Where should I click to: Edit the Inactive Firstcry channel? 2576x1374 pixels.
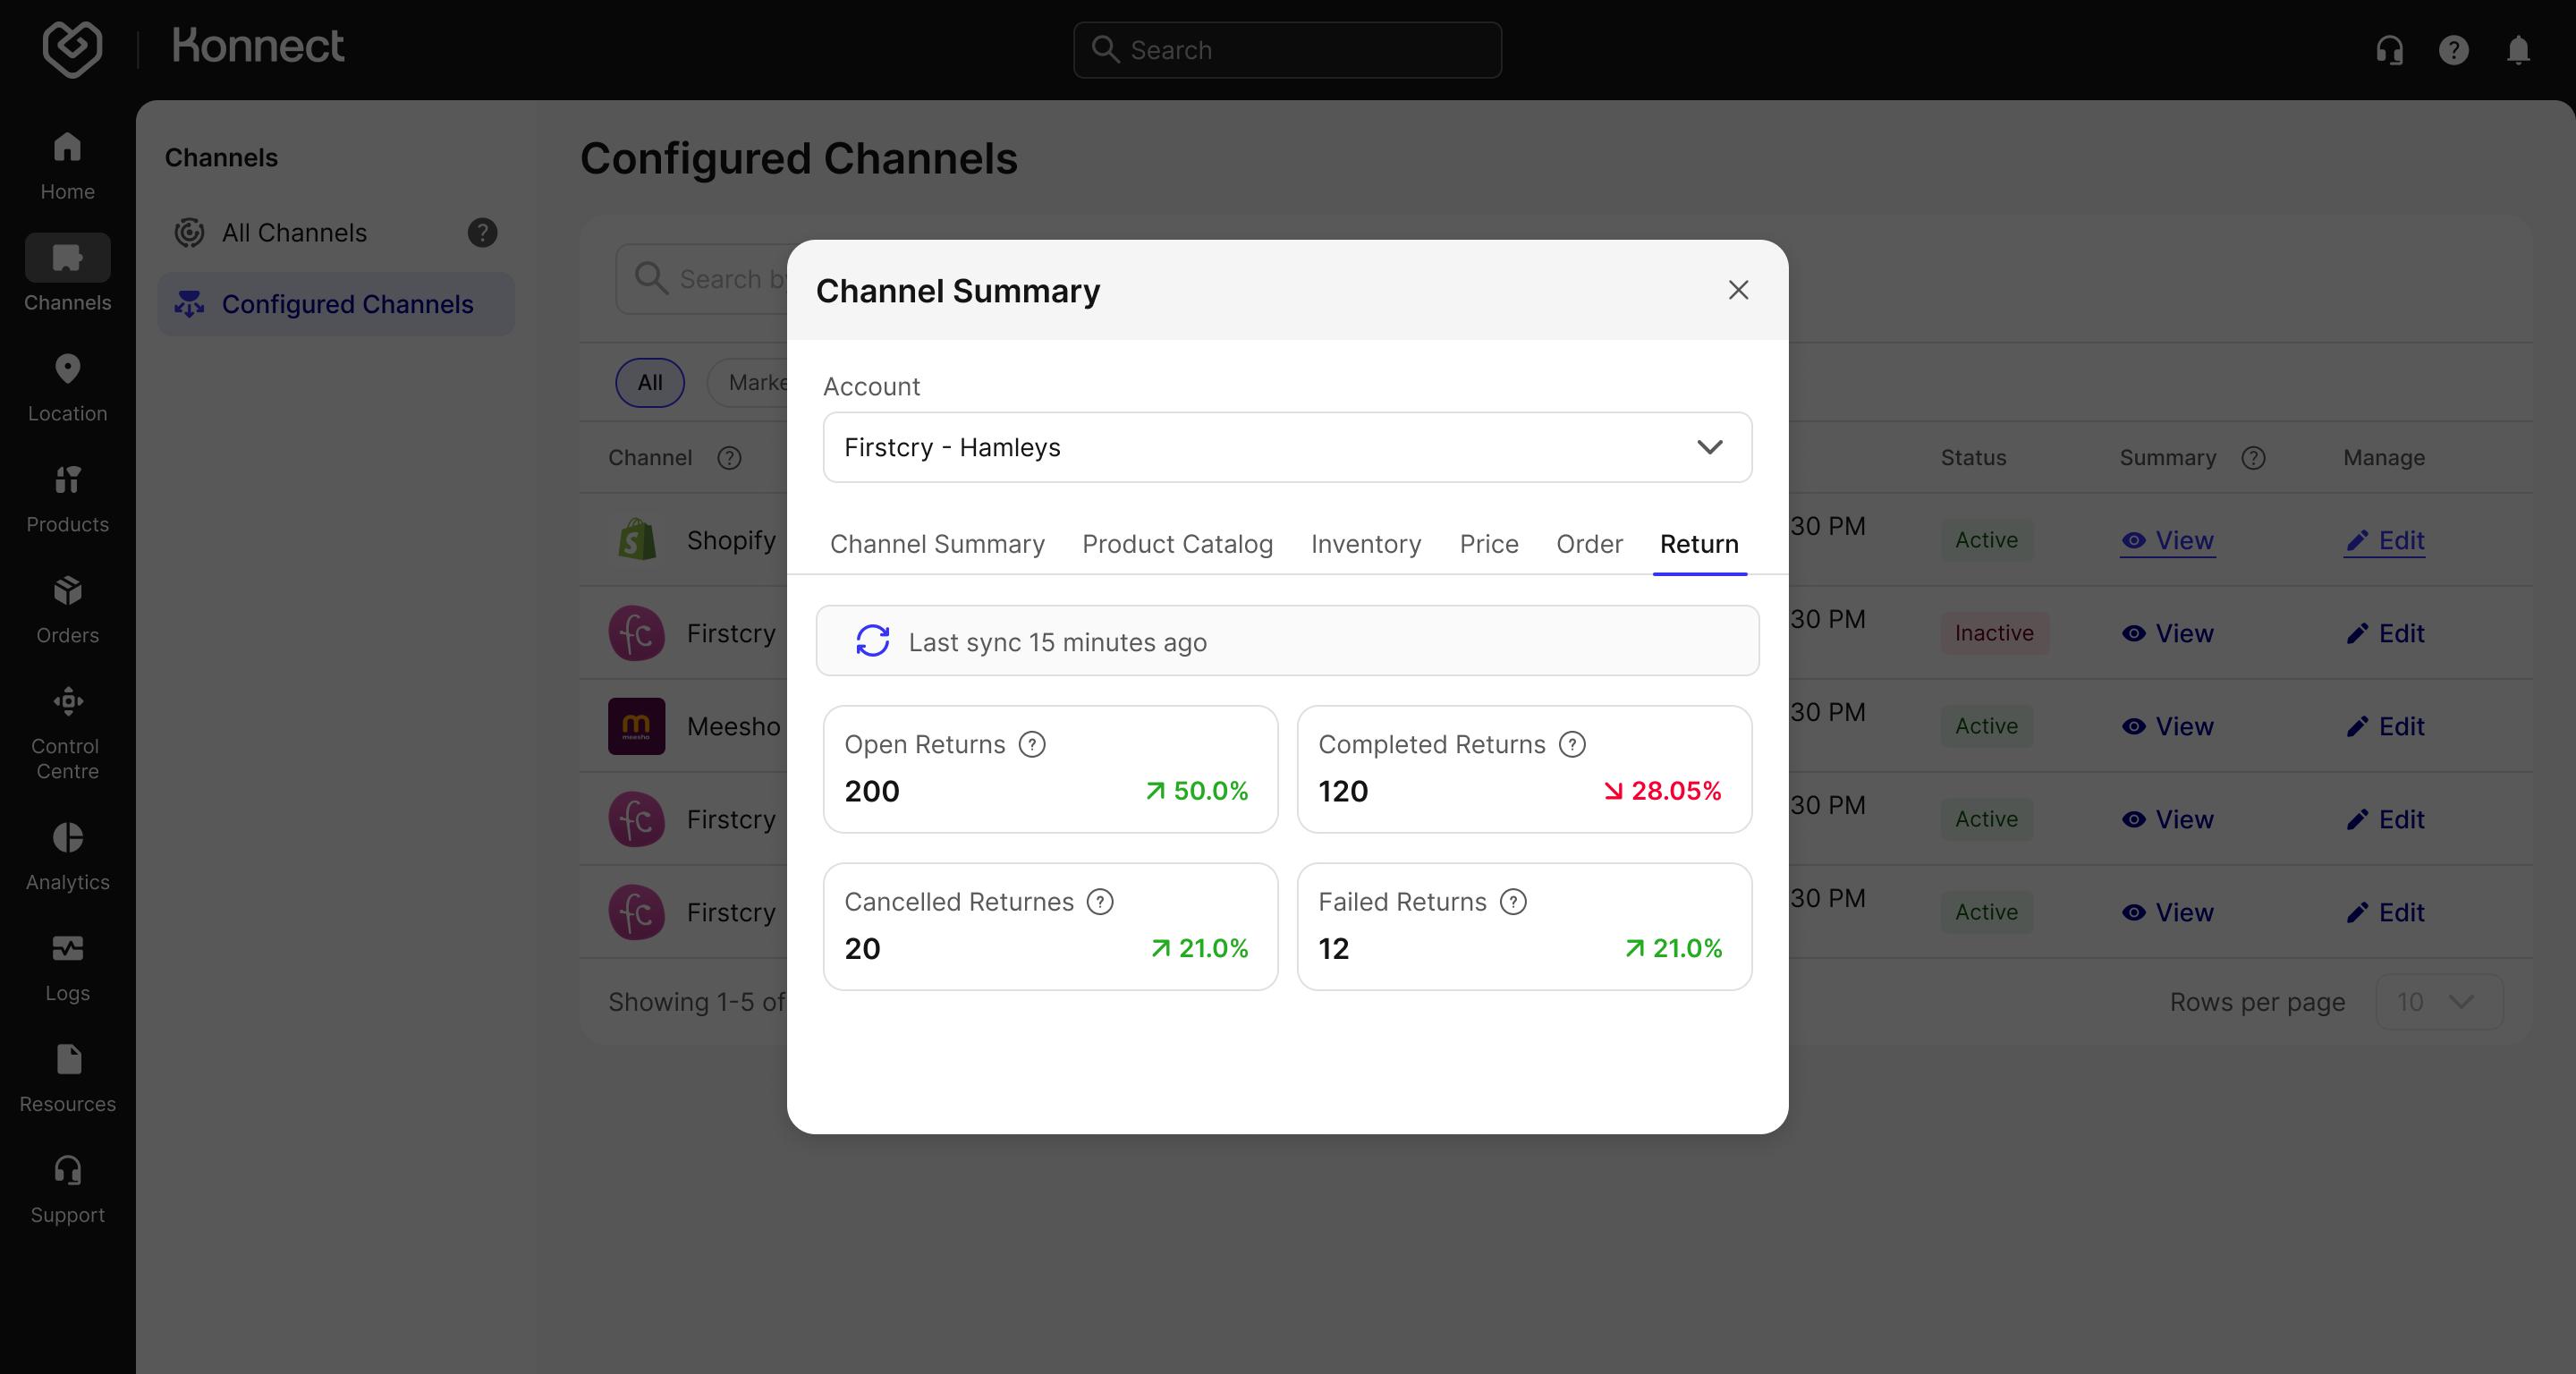tap(2384, 633)
